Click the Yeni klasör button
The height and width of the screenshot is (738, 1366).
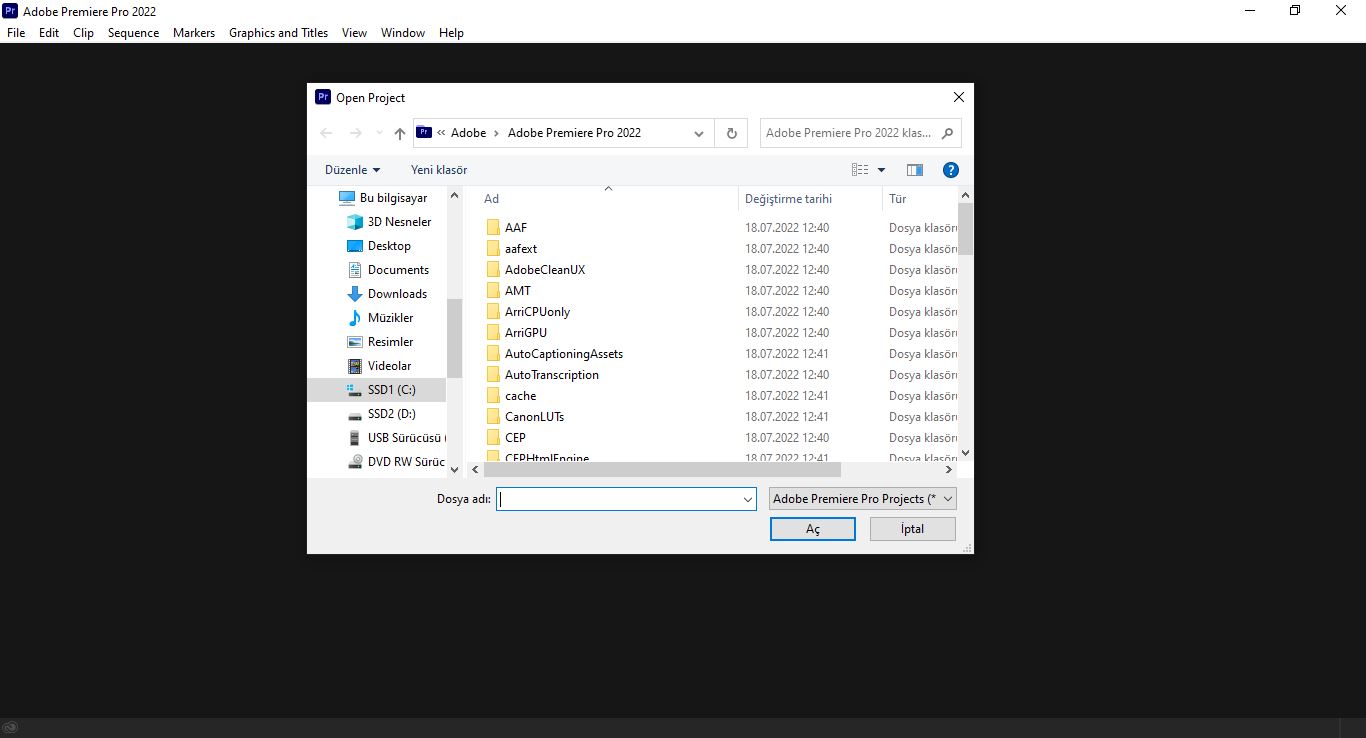click(439, 170)
